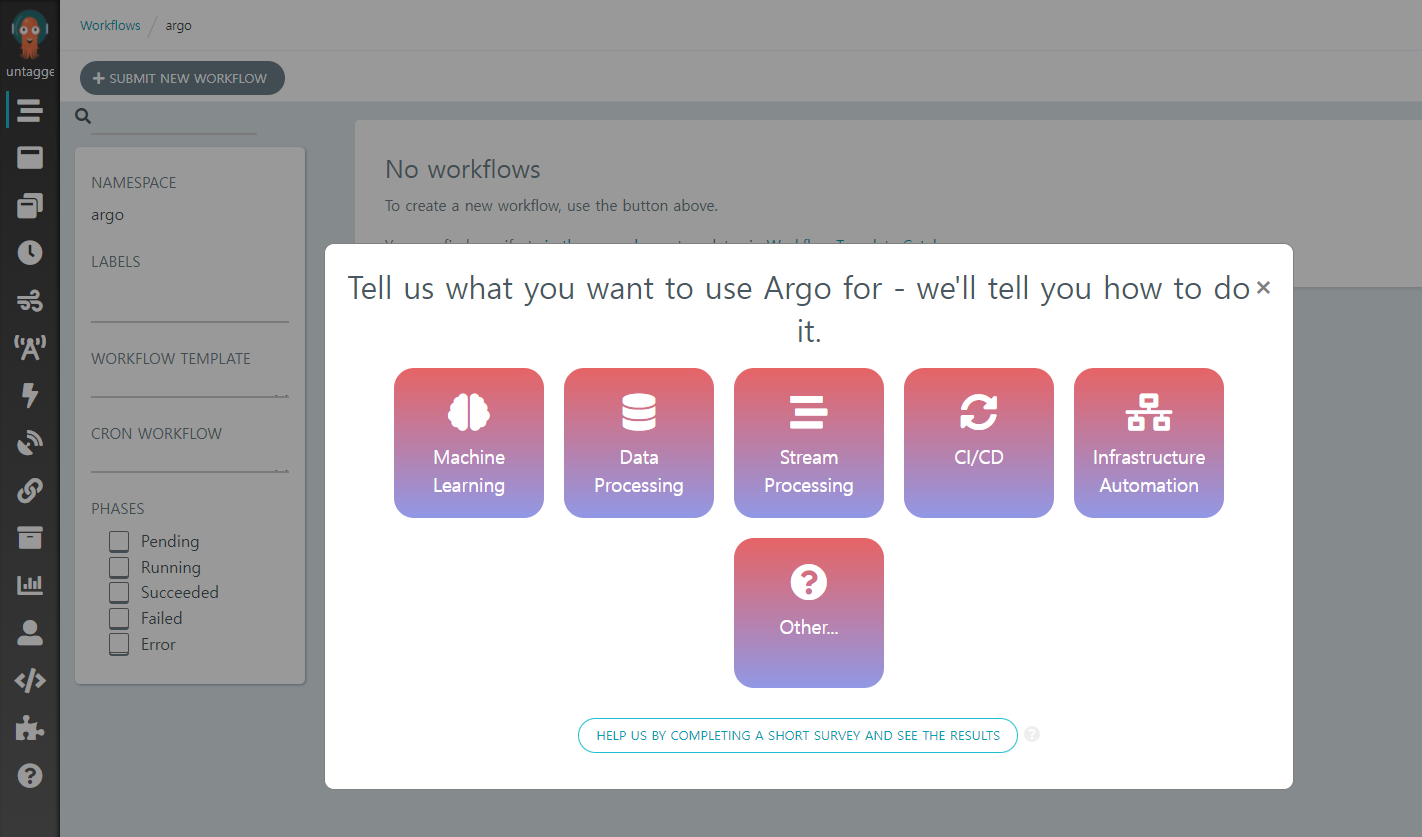Open Workflows view in sidebar
Screen dimensions: 1422x837
[x=30, y=110]
